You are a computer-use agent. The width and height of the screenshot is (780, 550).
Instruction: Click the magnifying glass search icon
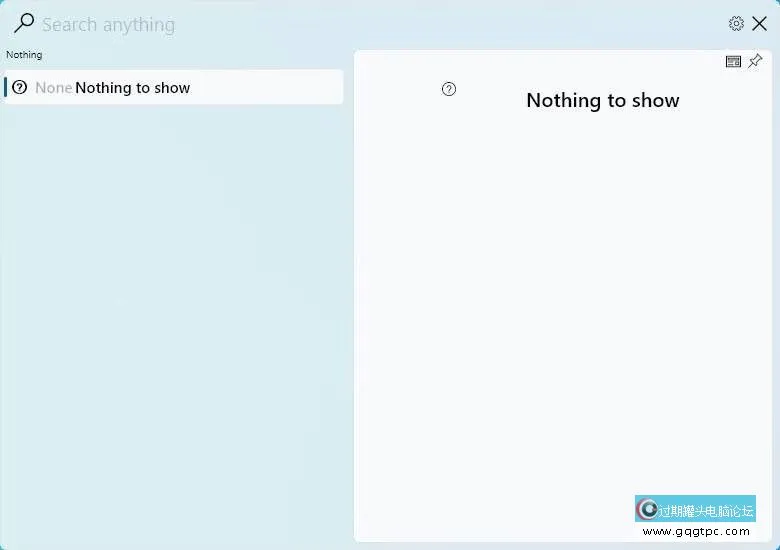24,23
